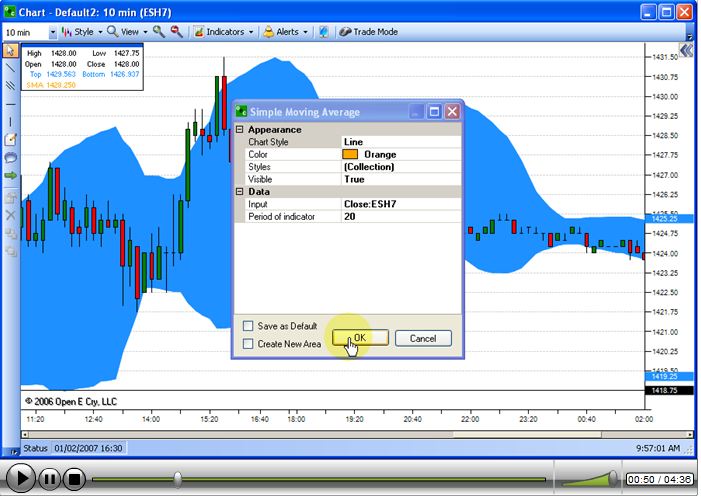Select the Input Close:ESH7 property row
This screenshot has height=498, width=701.
(353, 204)
